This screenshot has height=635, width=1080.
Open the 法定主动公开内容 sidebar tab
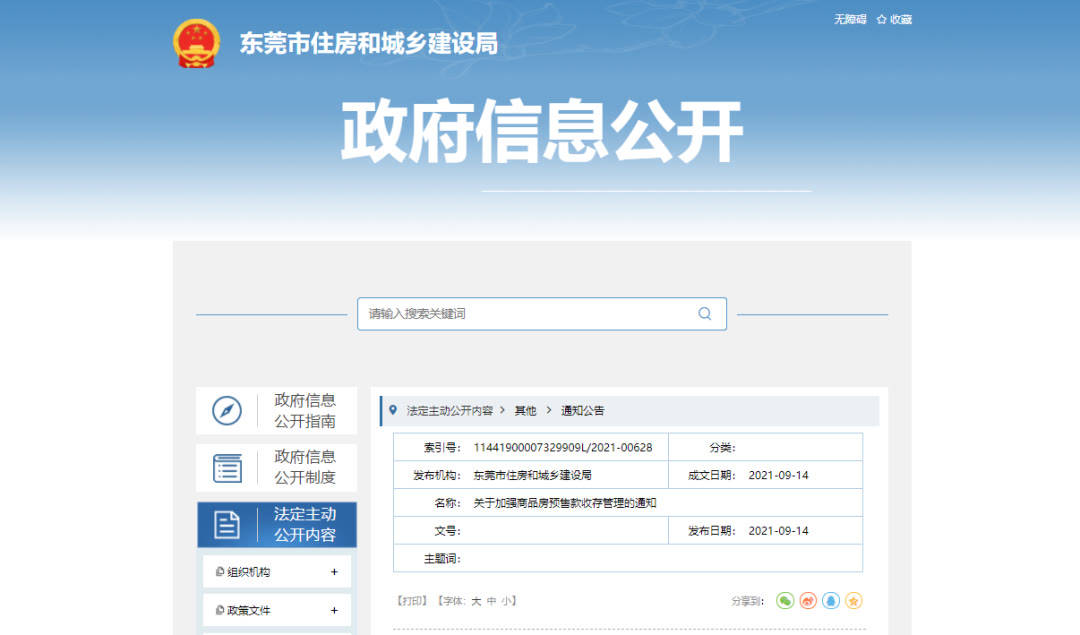(276, 524)
